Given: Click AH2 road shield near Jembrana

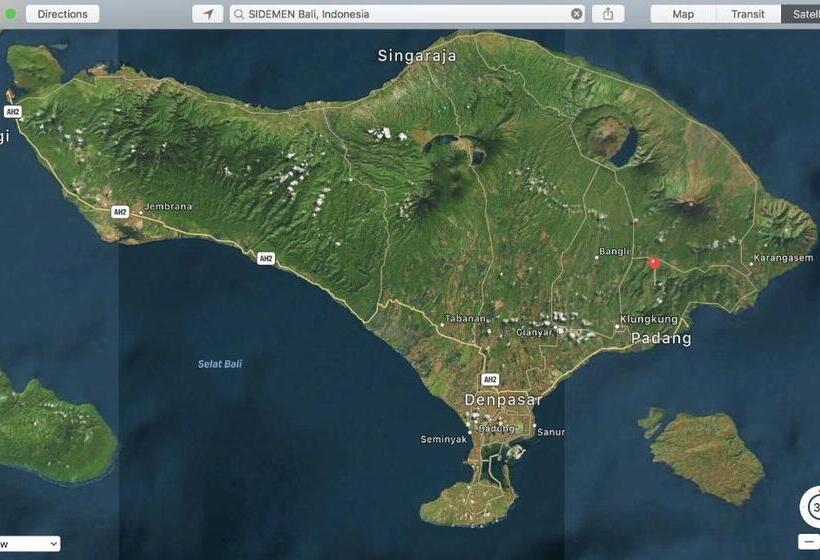Looking at the screenshot, I should [120, 212].
